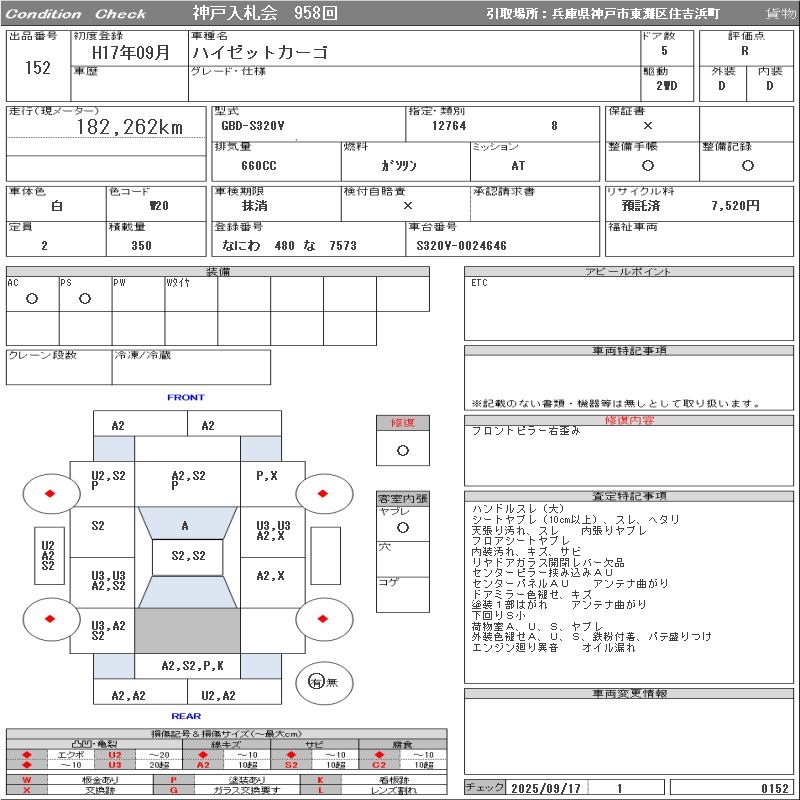Click the front-right tire damage marker
The width and height of the screenshot is (800, 800).
(x=322, y=493)
